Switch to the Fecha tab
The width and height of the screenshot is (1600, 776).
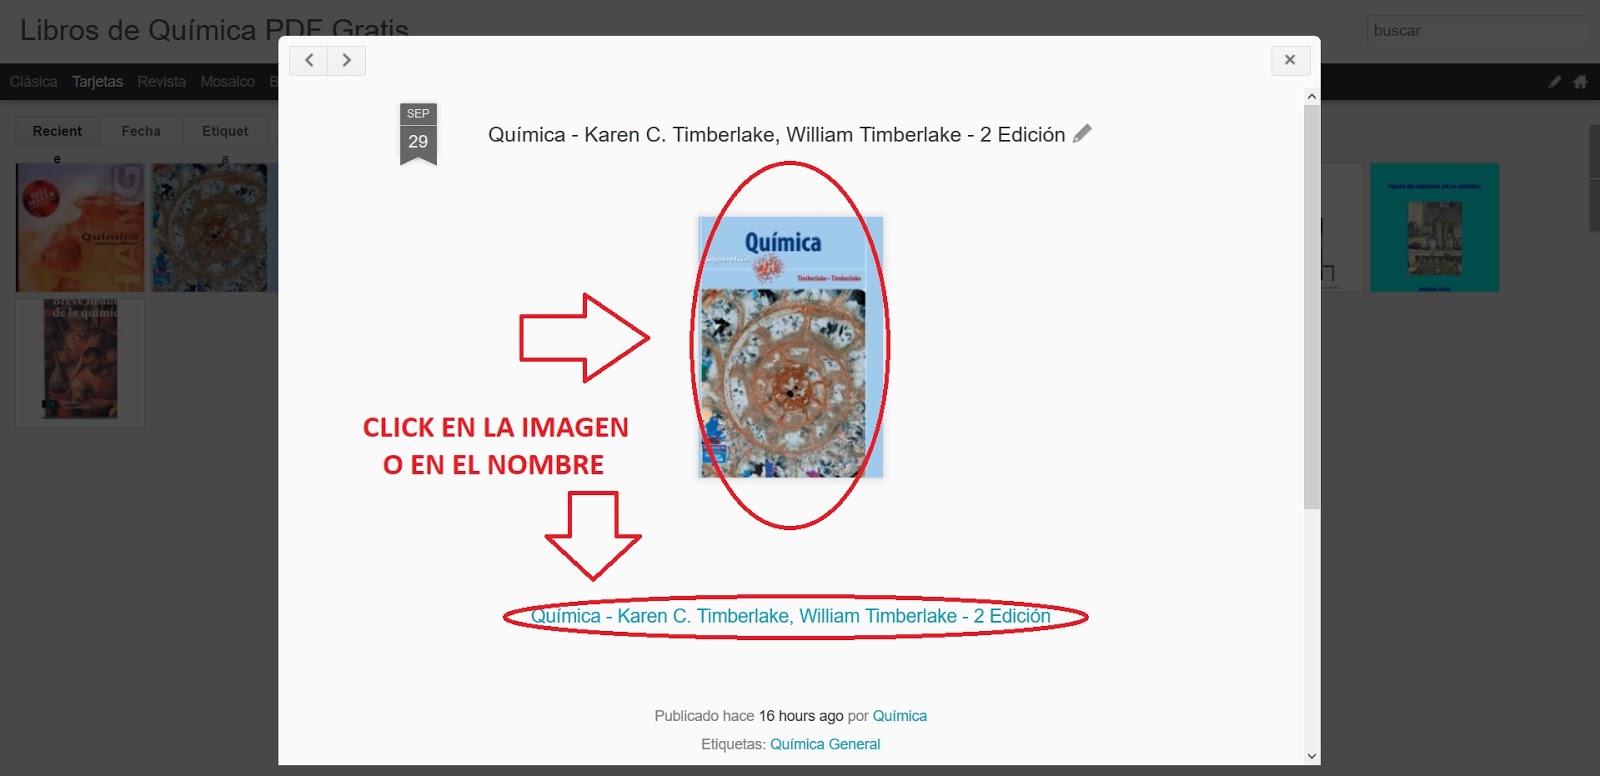click(x=141, y=131)
